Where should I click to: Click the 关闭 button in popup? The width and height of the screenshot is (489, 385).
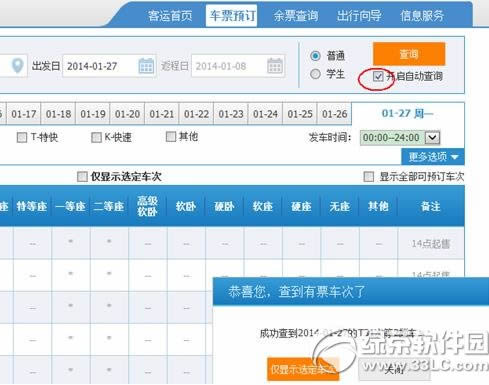[394, 369]
